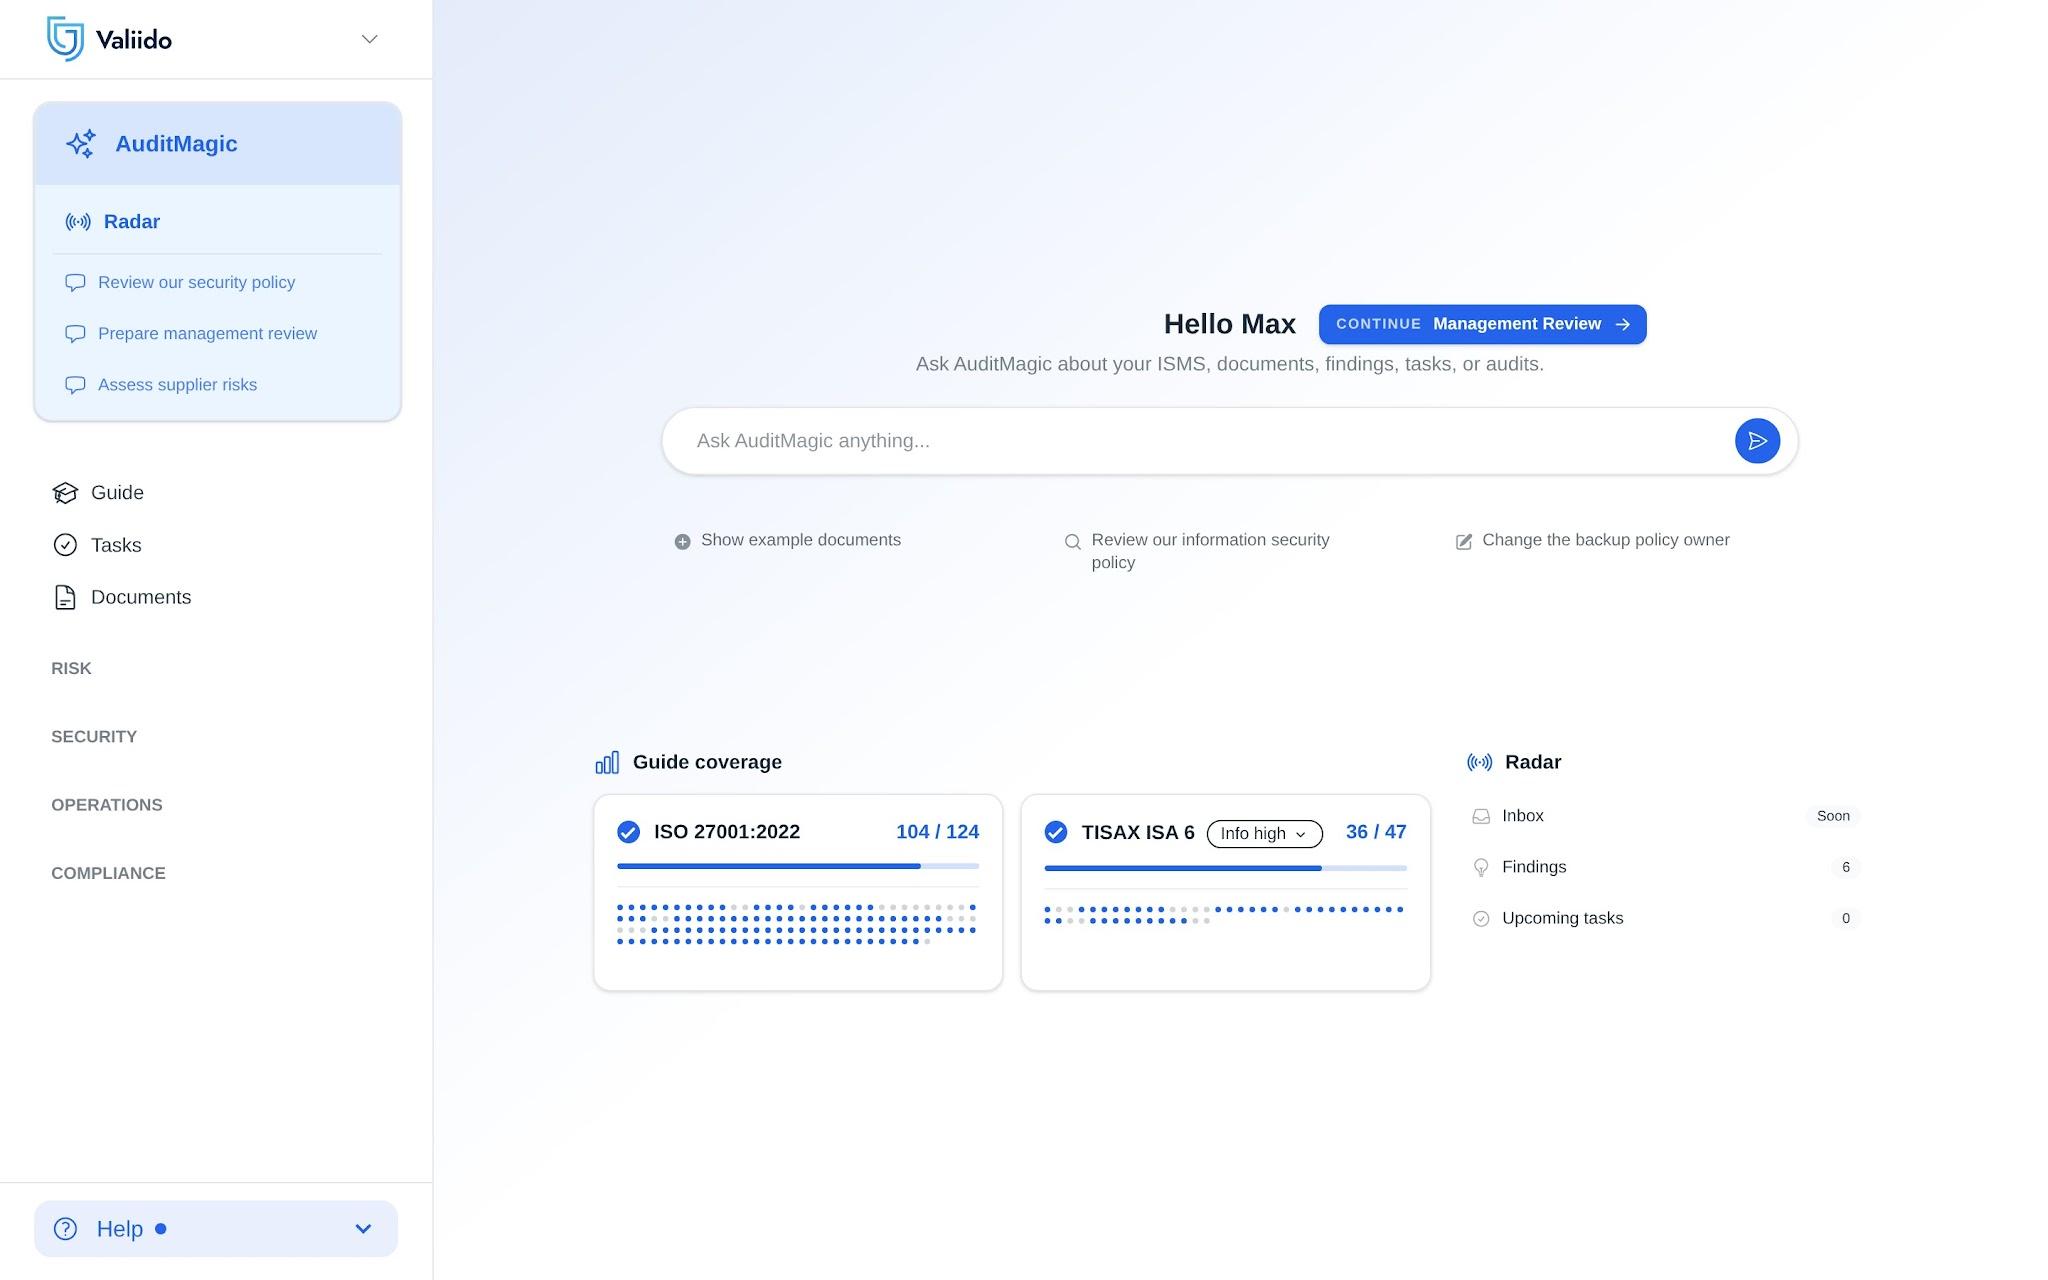Image resolution: width=2048 pixels, height=1280 pixels.
Task: Click the Tasks checkmark circle icon
Action: [65, 545]
